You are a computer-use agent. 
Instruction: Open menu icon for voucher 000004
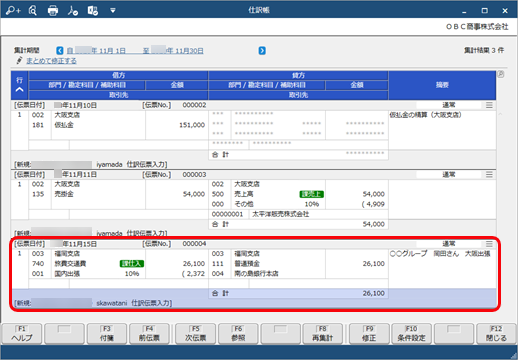489,244
